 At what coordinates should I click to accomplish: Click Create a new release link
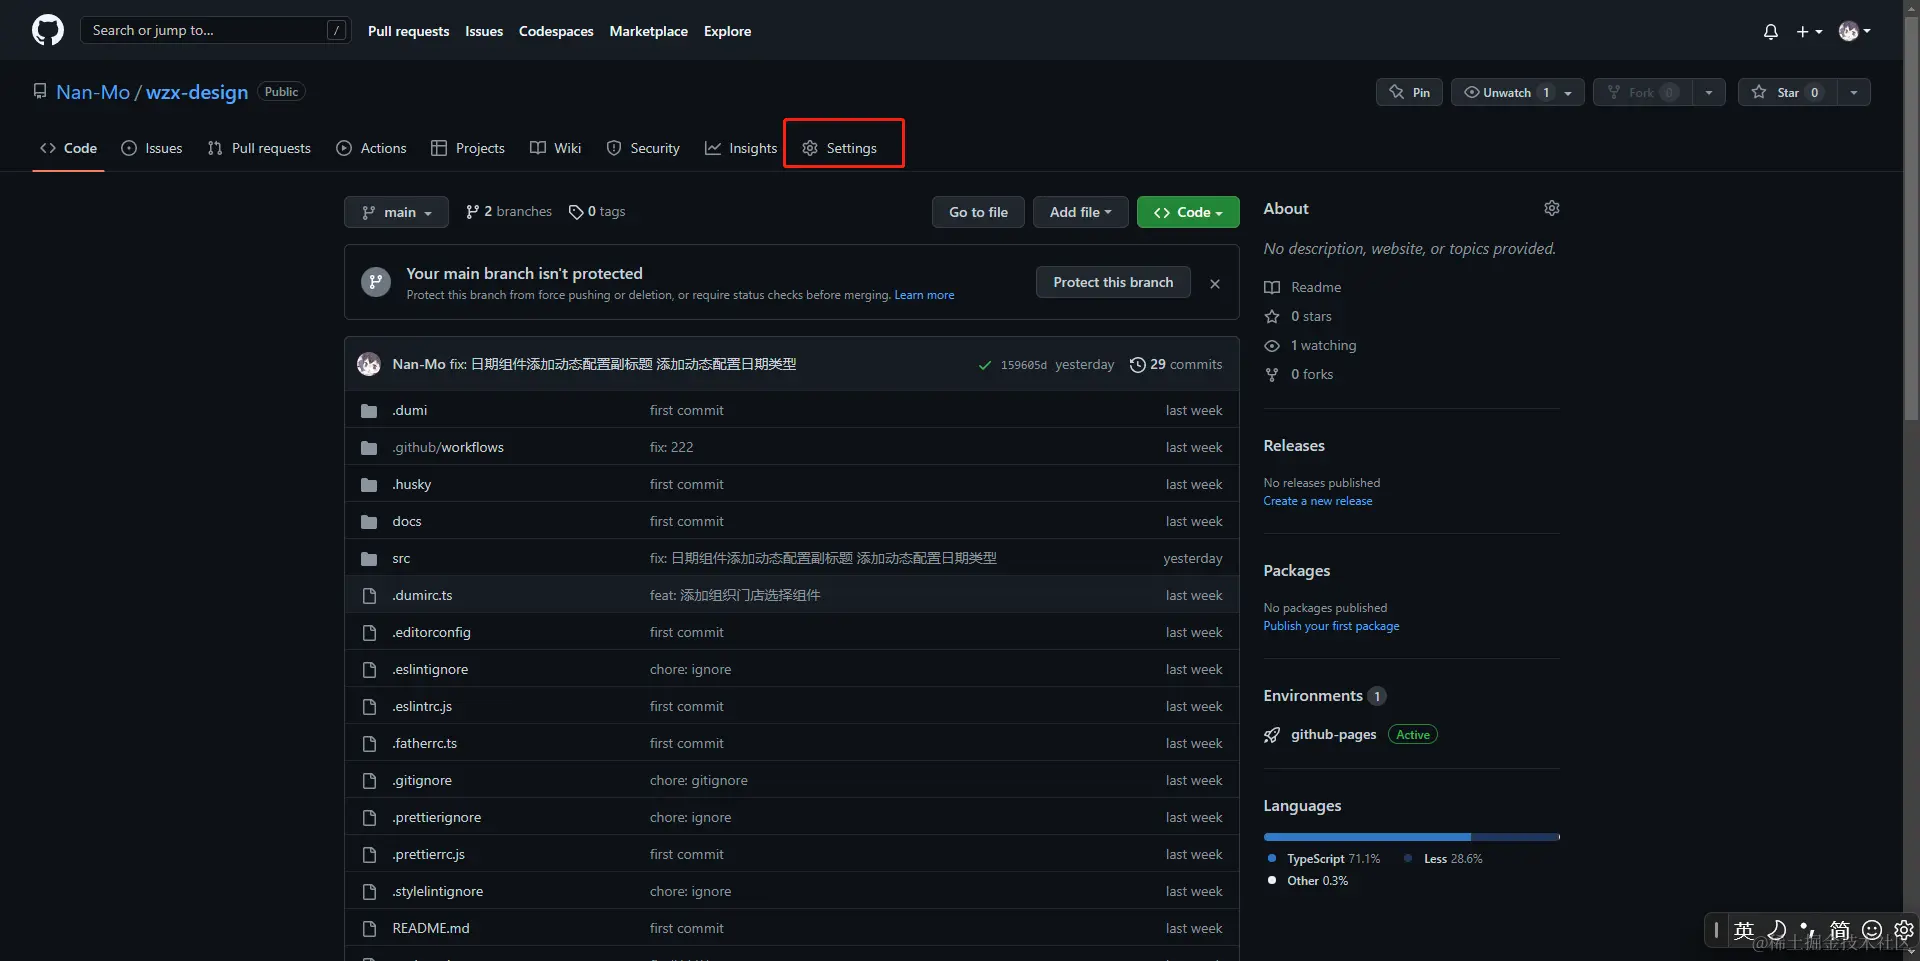1317,501
